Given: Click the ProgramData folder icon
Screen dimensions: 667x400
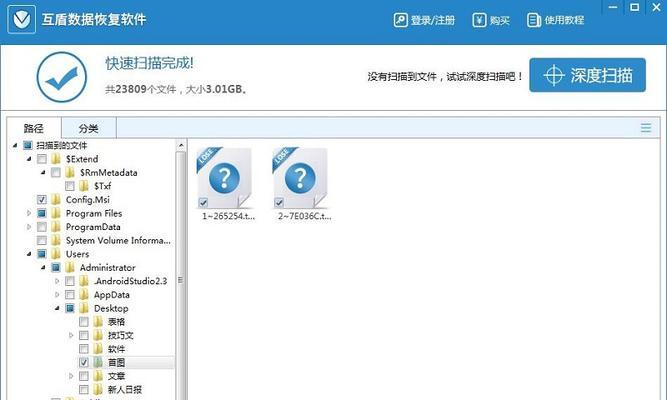Looking at the screenshot, I should [x=56, y=227].
